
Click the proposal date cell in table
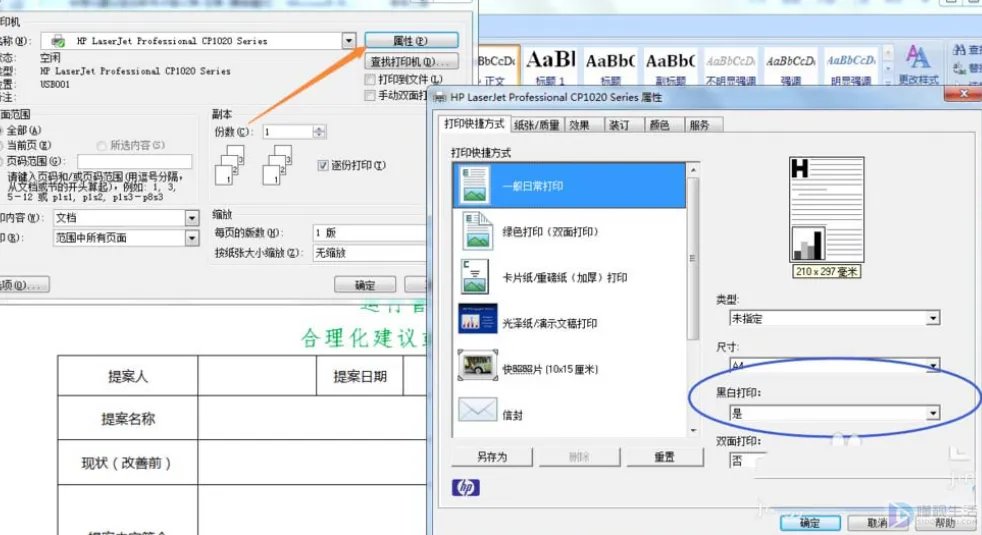coord(359,376)
